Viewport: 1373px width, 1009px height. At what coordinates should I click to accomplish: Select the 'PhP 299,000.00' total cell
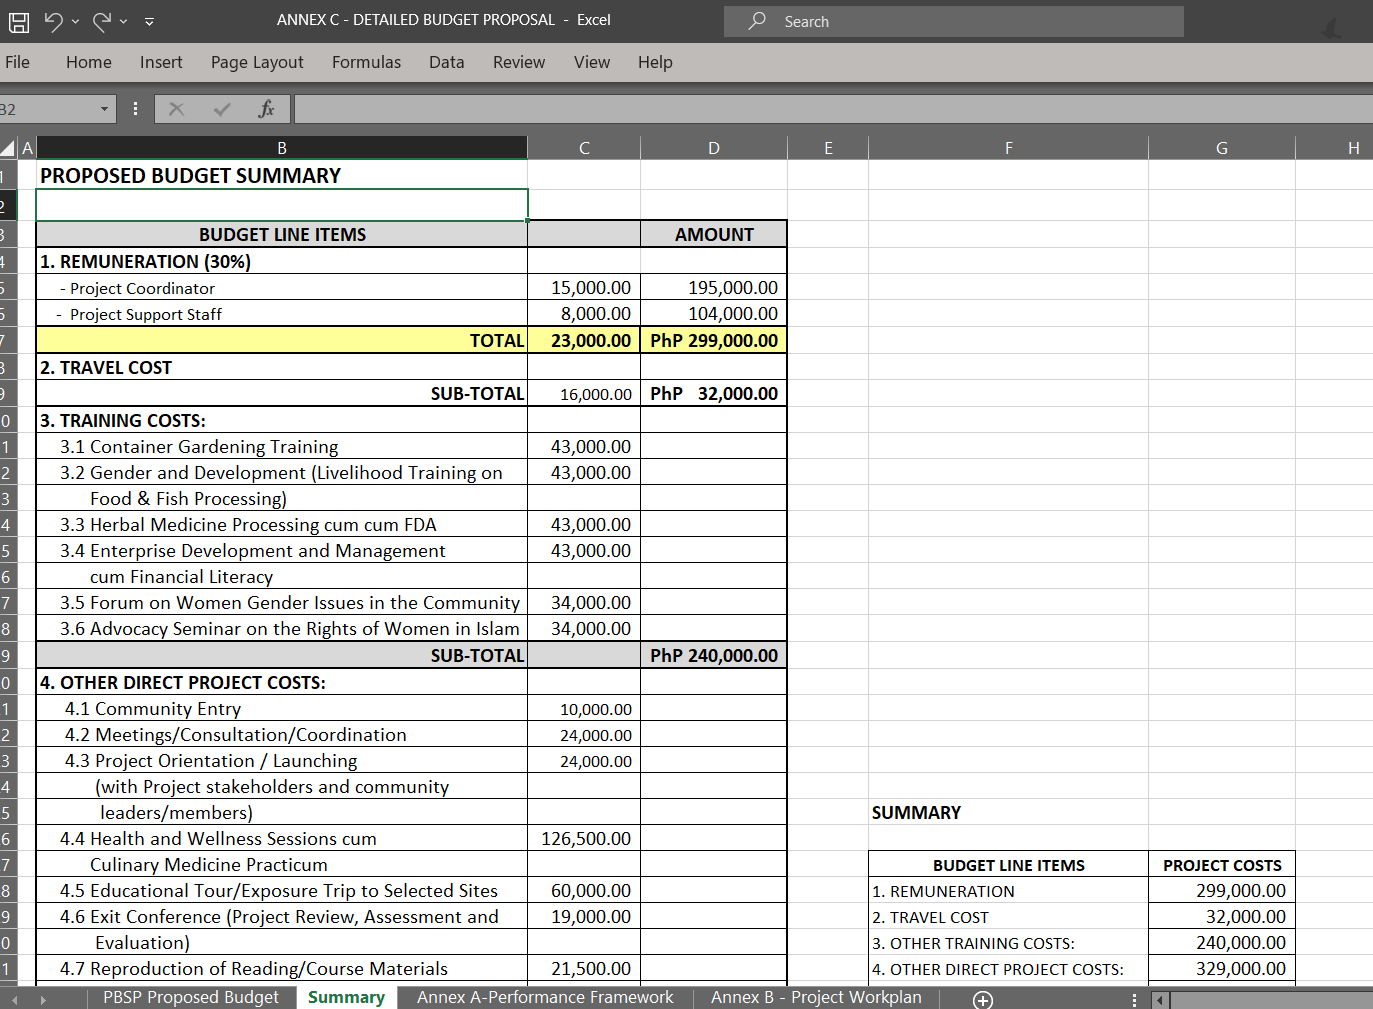pos(714,340)
